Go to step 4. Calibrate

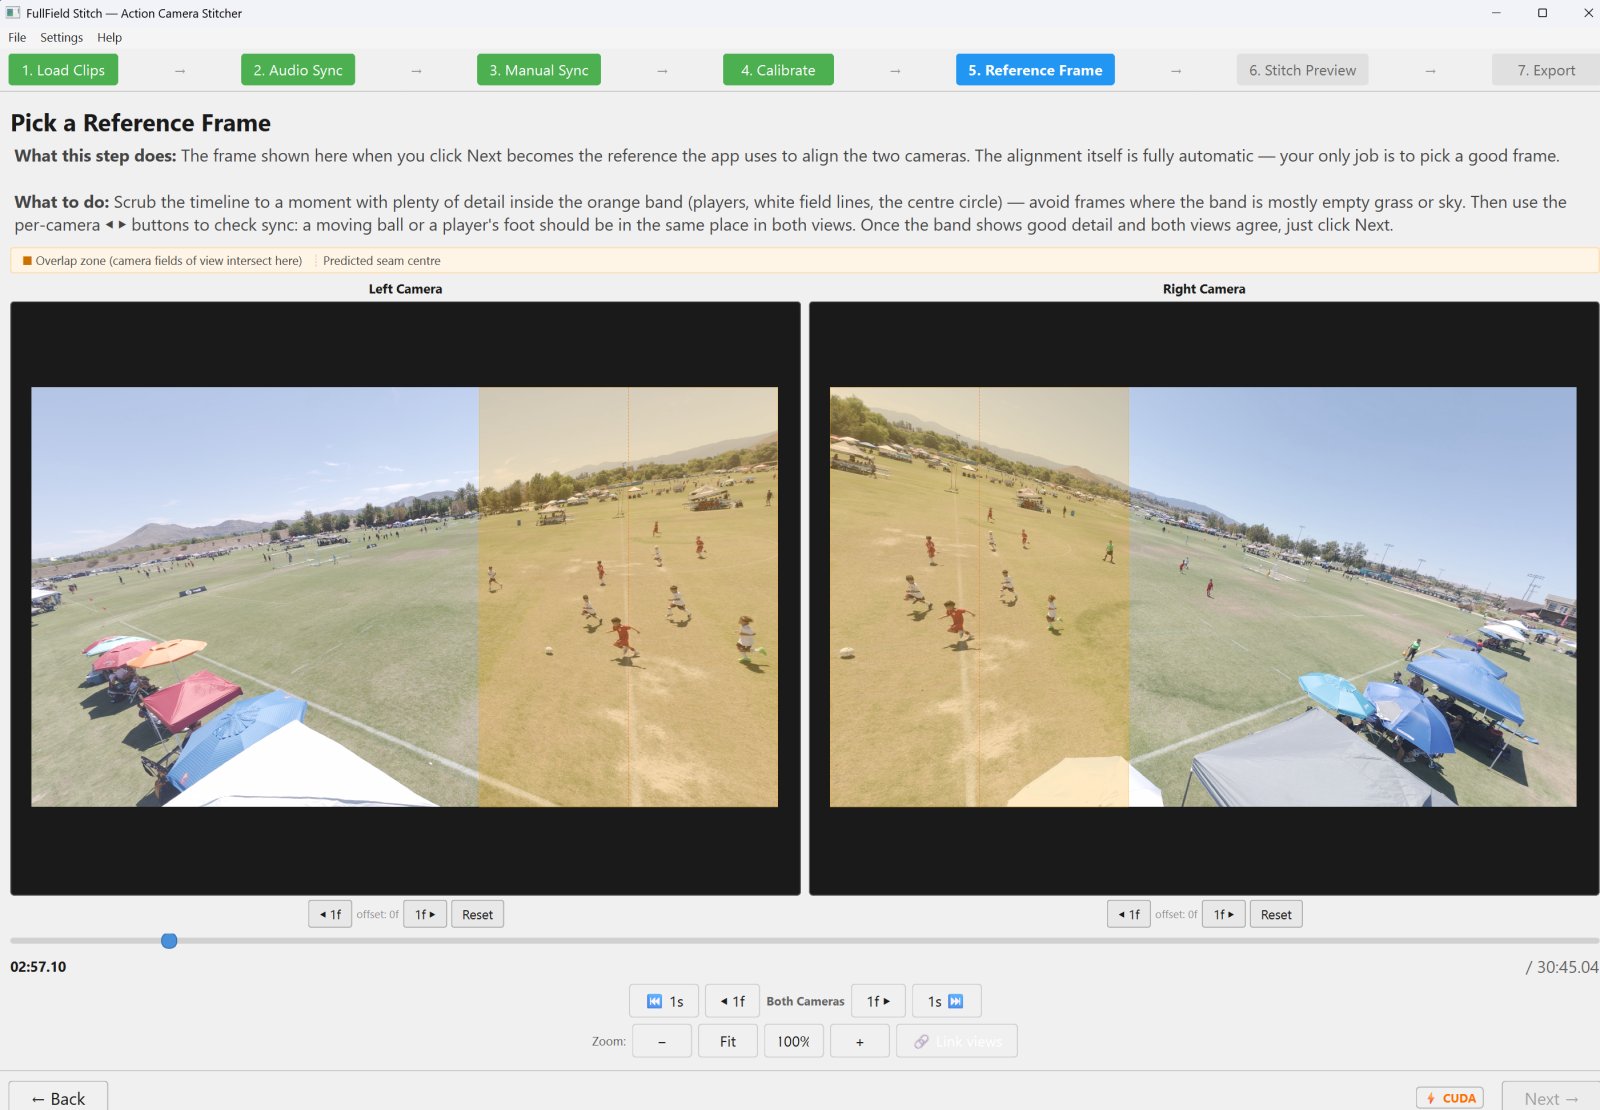click(778, 70)
